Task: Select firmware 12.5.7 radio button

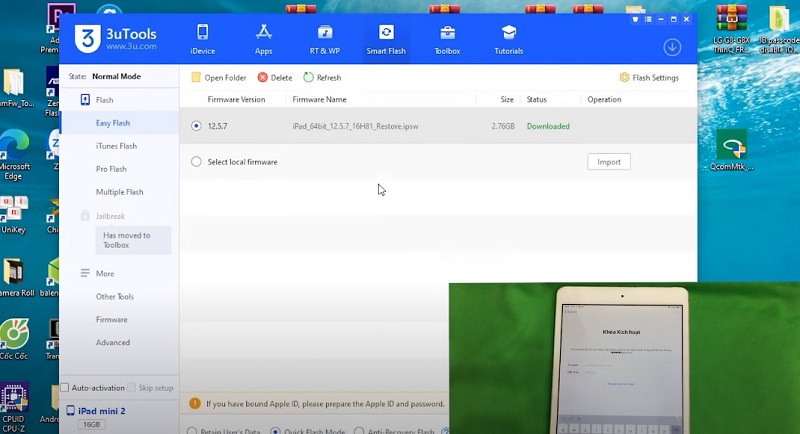Action: (196, 126)
